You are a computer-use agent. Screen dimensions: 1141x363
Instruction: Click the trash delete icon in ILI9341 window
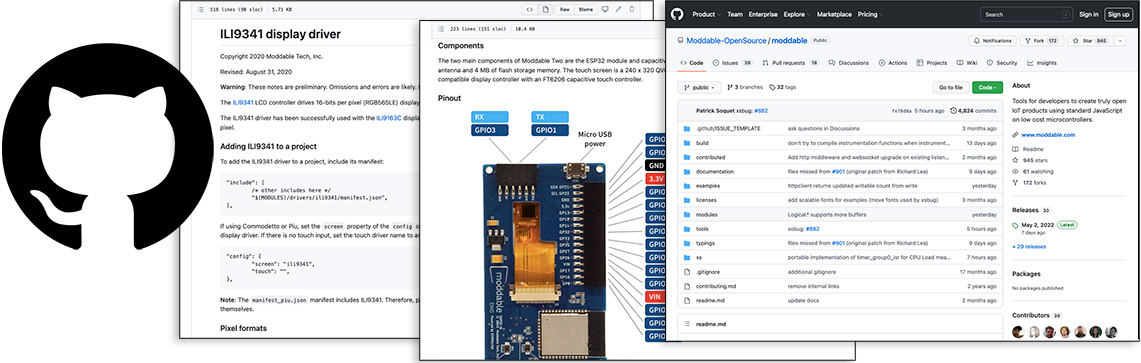632,9
